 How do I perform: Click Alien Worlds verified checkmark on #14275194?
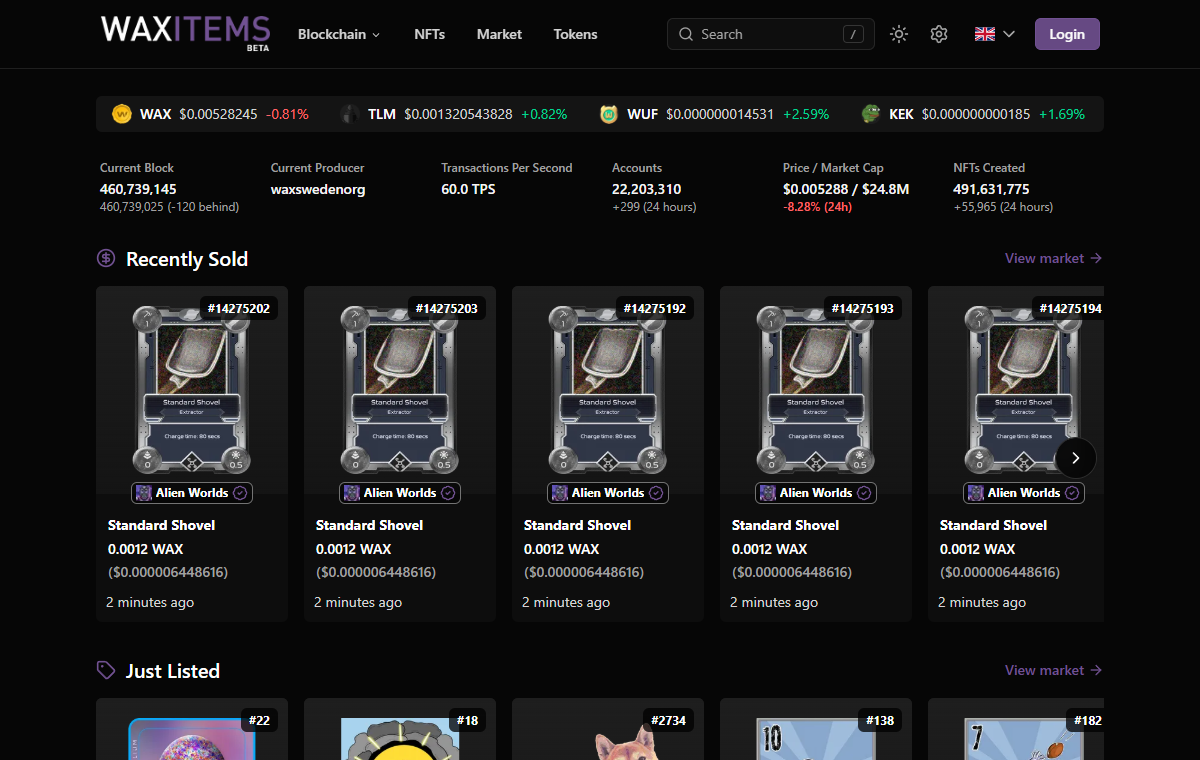(1072, 493)
